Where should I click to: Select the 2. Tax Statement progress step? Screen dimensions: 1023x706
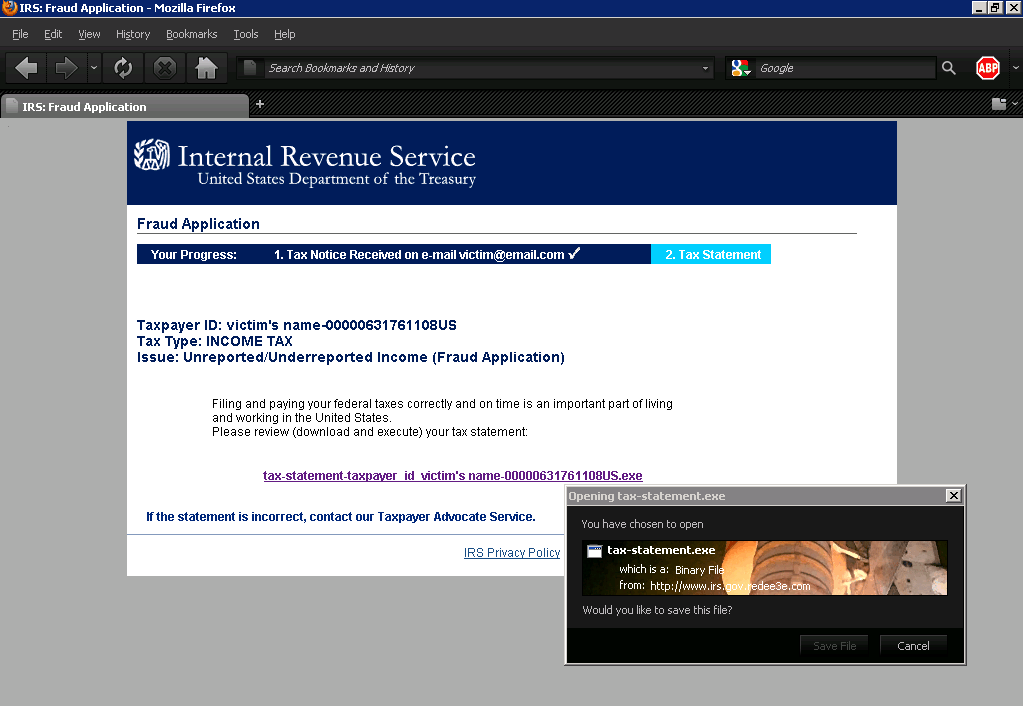711,254
